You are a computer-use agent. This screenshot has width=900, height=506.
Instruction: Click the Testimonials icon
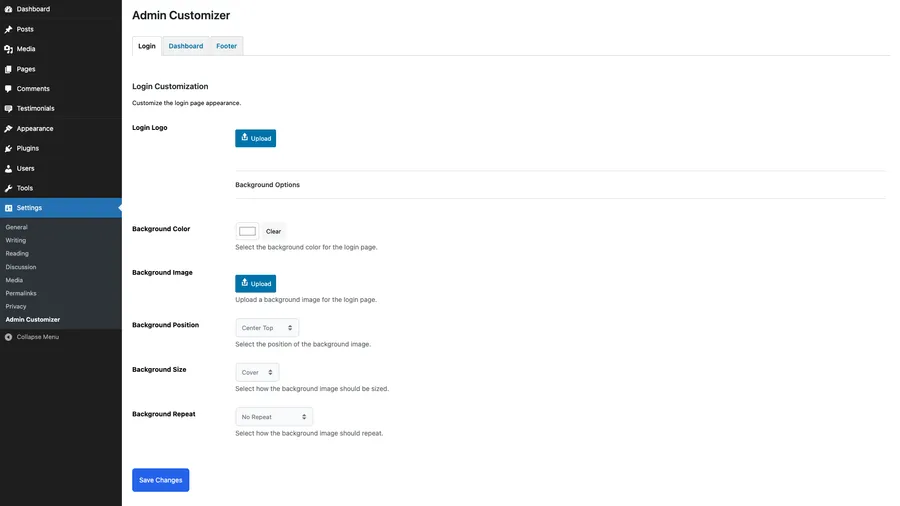9,108
